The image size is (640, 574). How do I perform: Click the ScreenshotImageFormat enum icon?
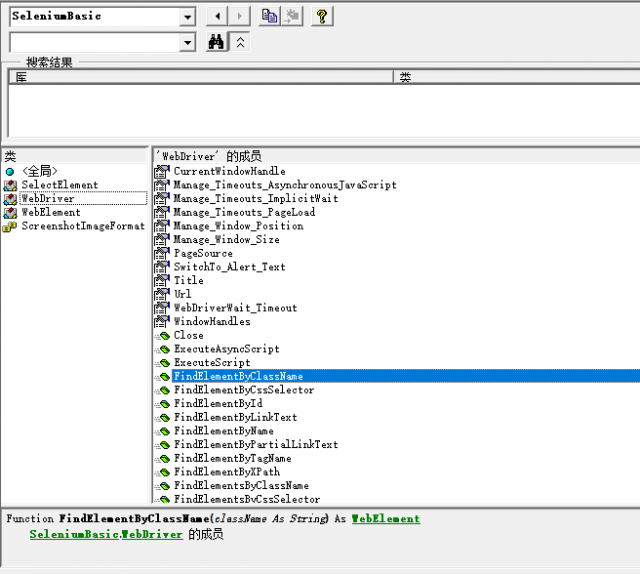[x=10, y=227]
